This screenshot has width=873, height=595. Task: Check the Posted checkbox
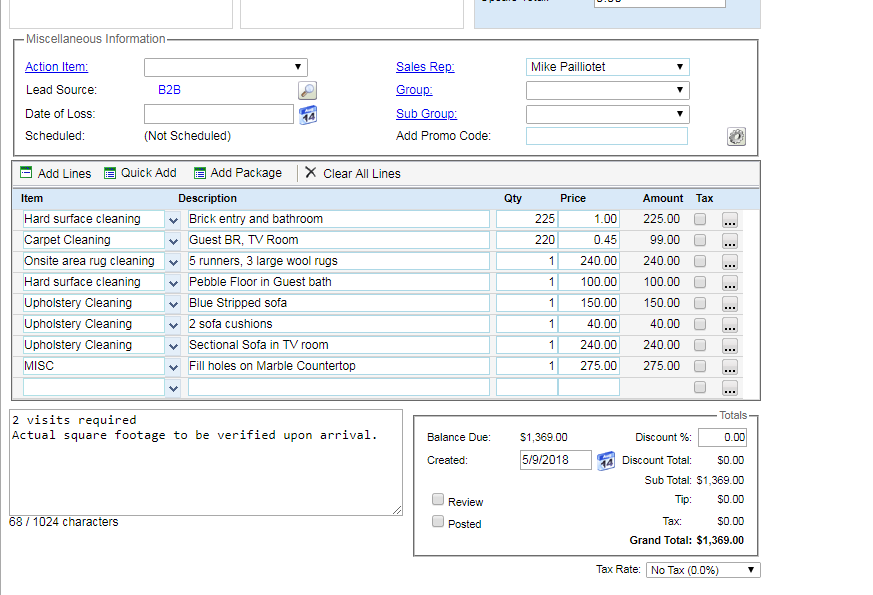pos(438,522)
